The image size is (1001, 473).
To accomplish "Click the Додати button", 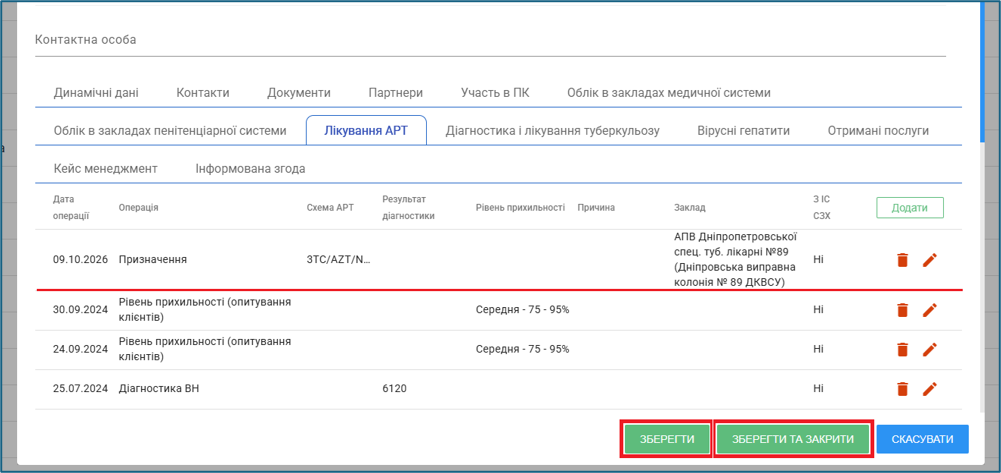I will click(910, 208).
